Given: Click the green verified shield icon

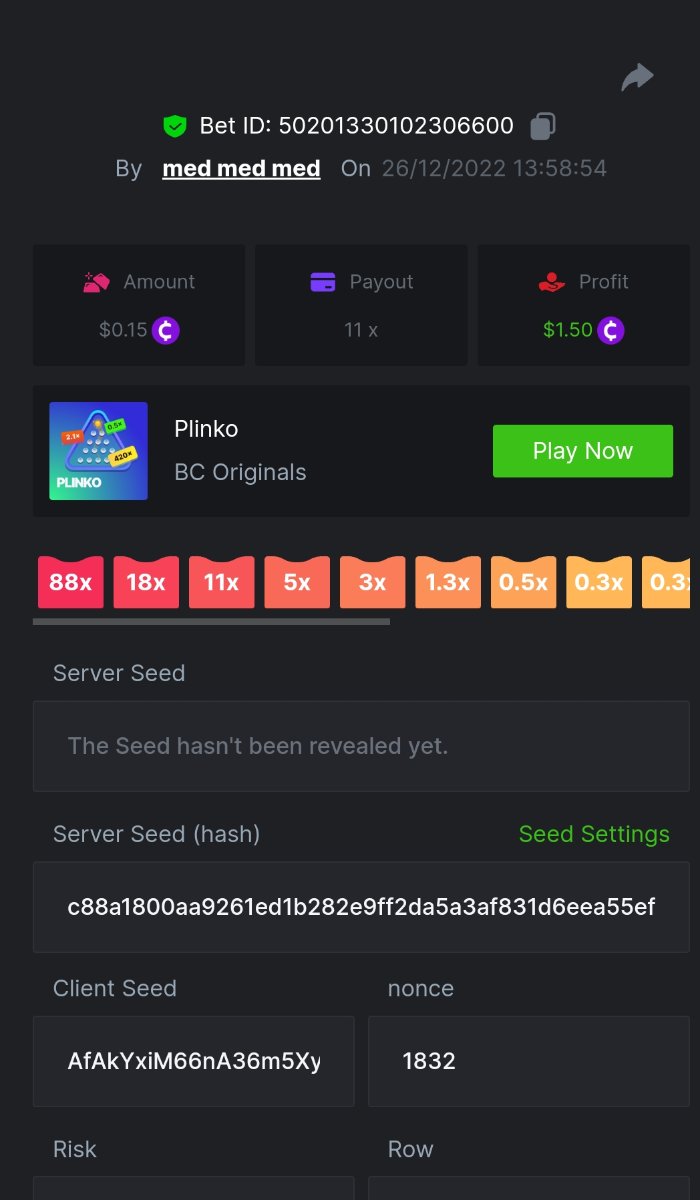Looking at the screenshot, I should pyautogui.click(x=175, y=126).
